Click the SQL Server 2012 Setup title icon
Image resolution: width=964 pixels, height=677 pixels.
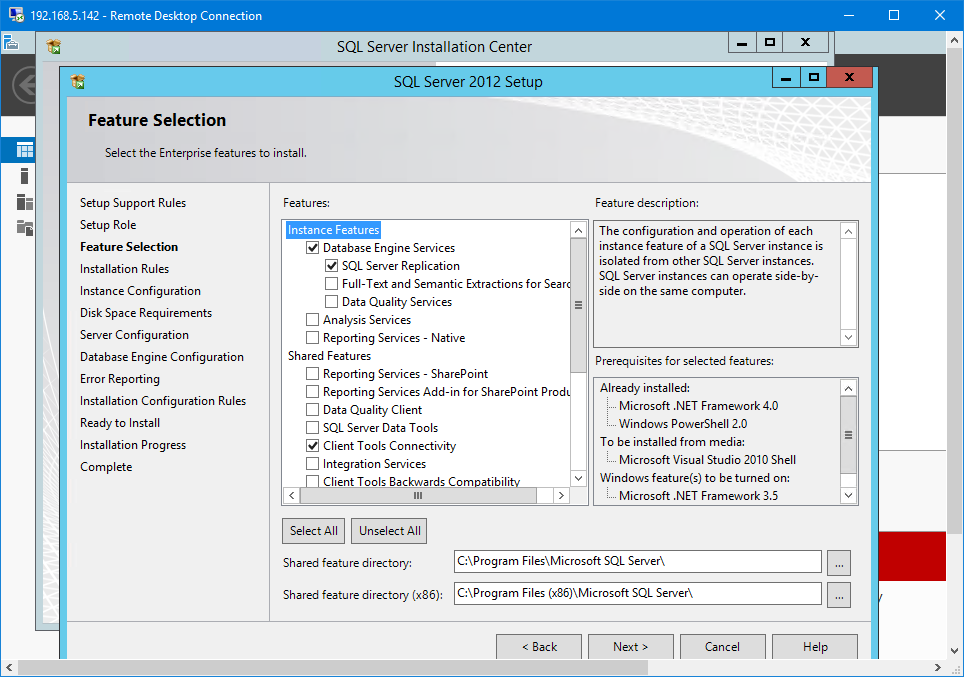(77, 81)
